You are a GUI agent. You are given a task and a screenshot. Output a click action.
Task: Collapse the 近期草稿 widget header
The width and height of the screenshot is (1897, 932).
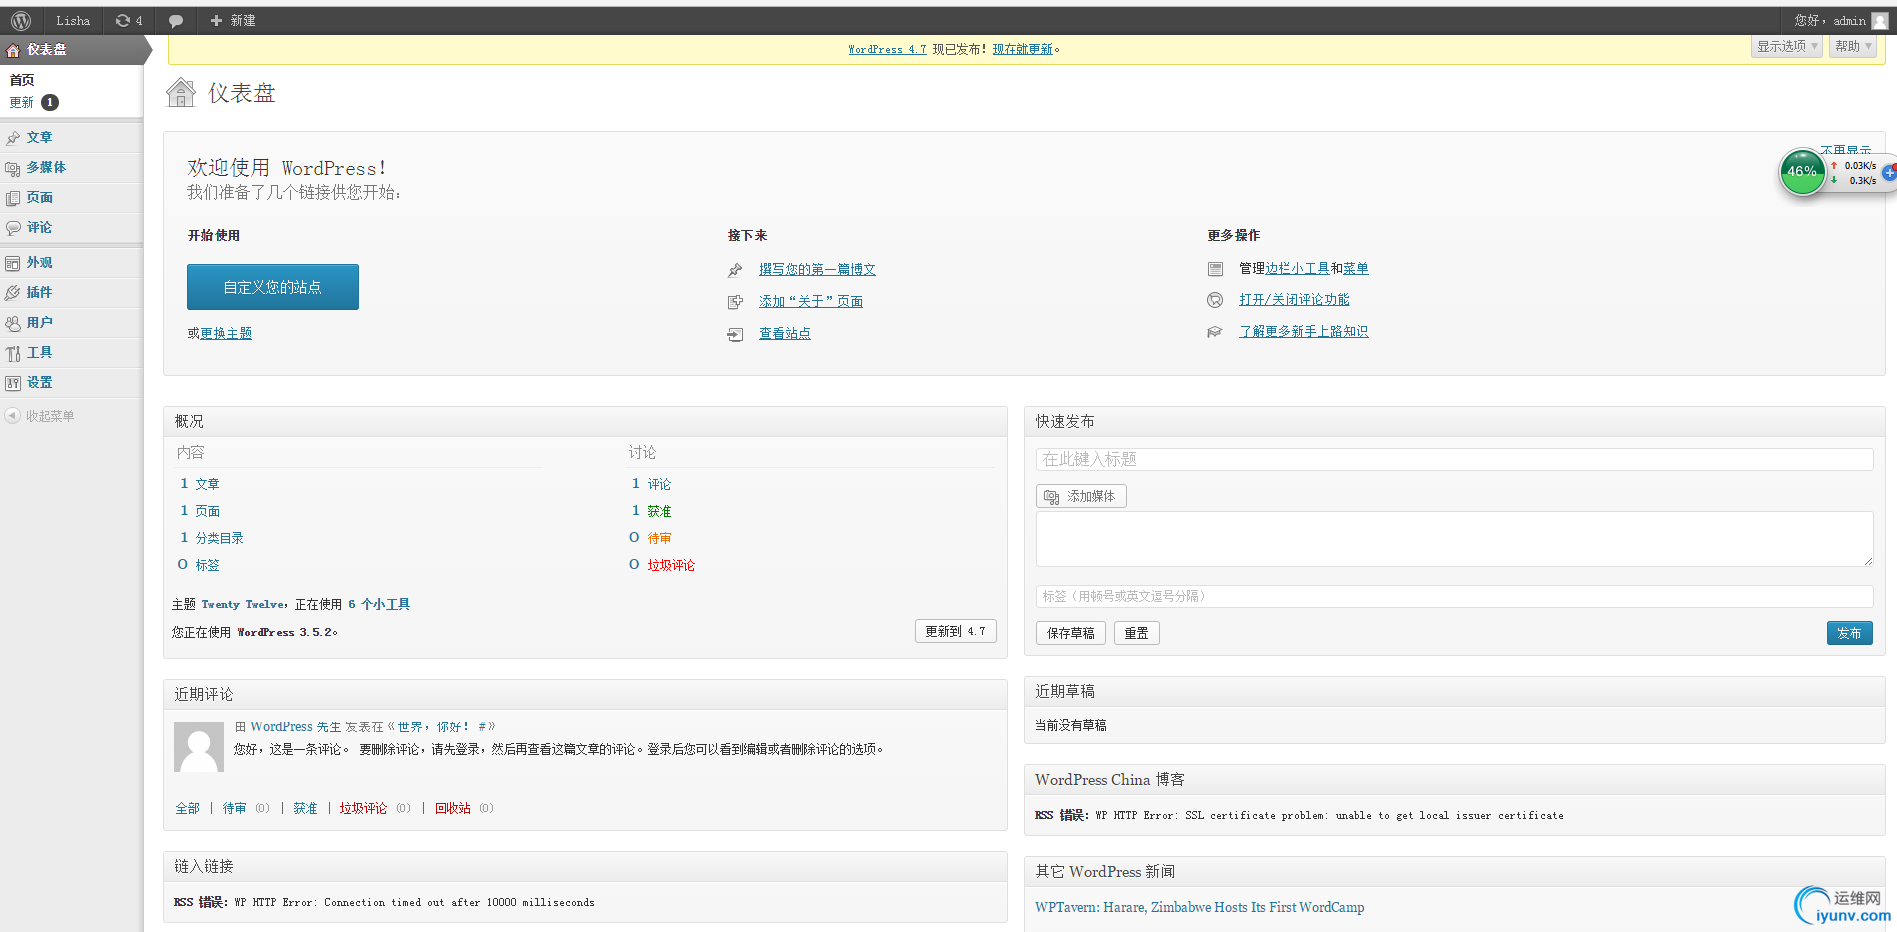(1454, 691)
